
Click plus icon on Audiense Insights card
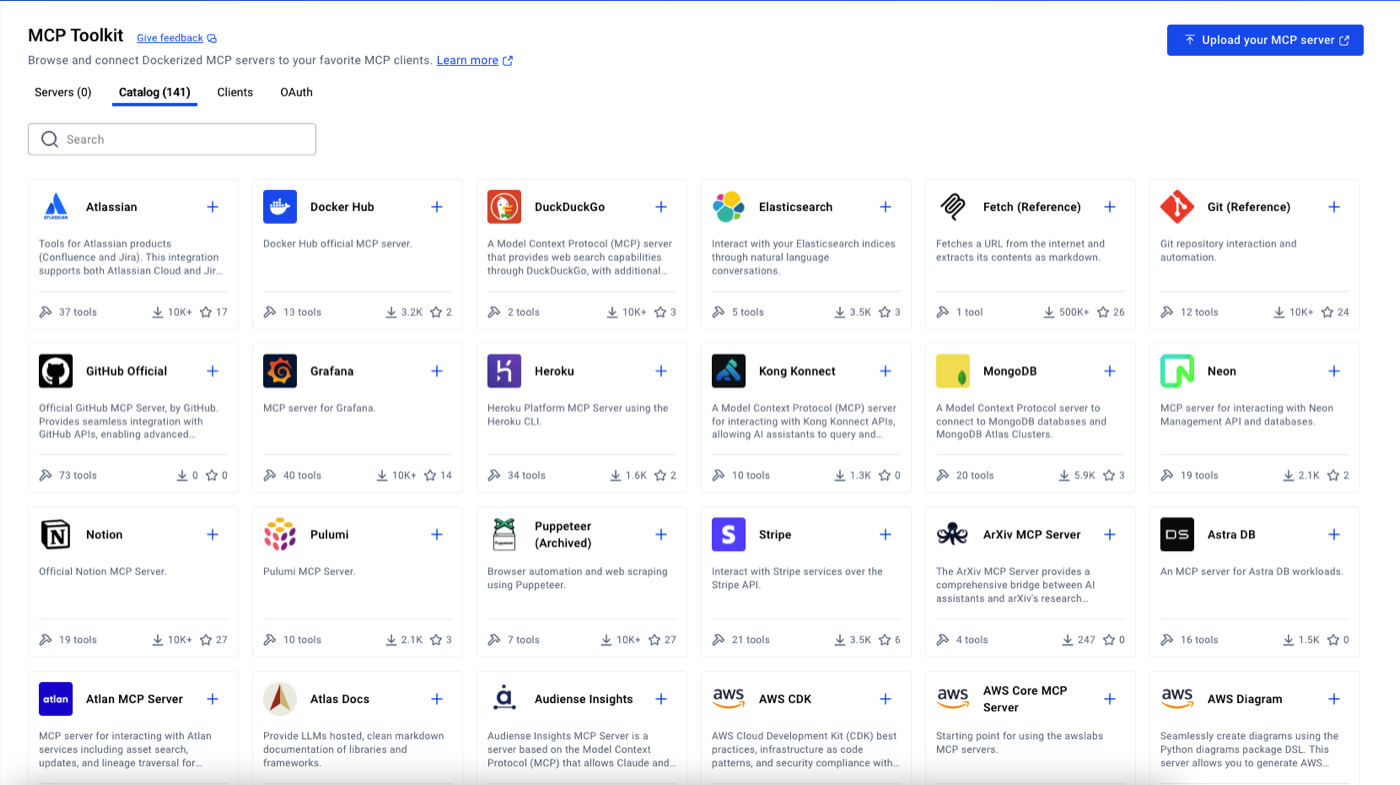661,699
